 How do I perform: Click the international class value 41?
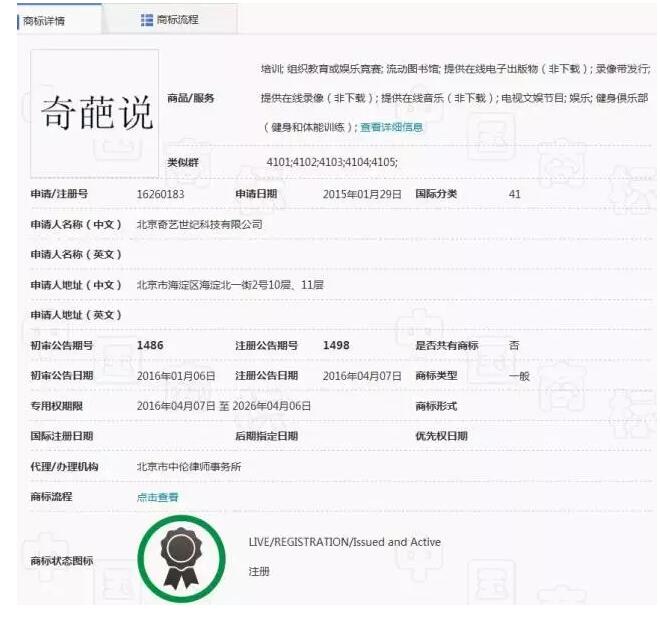(x=514, y=195)
